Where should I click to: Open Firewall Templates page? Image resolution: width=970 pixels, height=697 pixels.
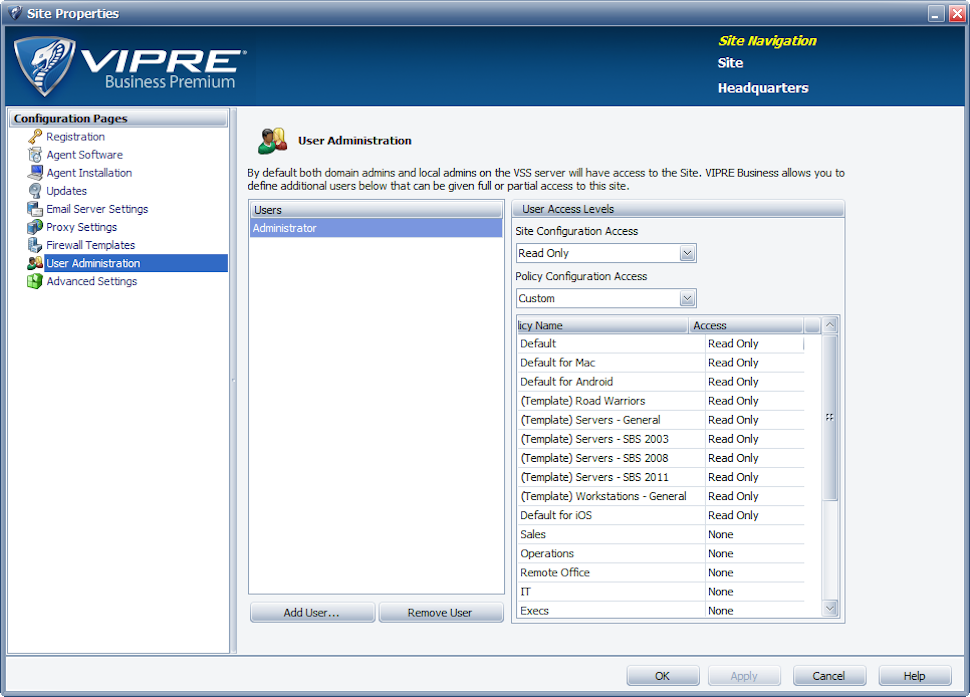(x=90, y=245)
